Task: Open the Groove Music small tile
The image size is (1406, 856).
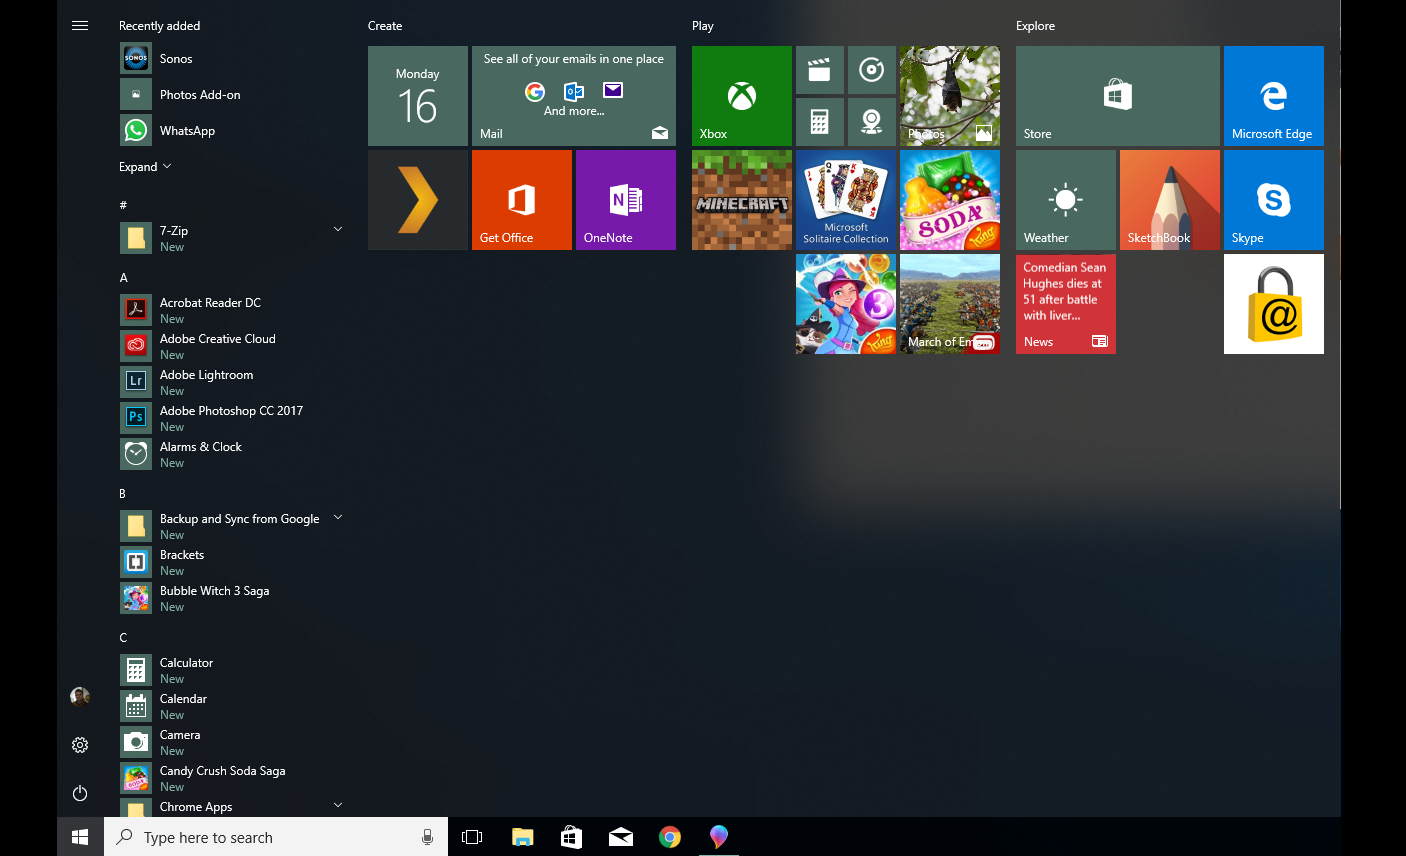Action: click(872, 70)
